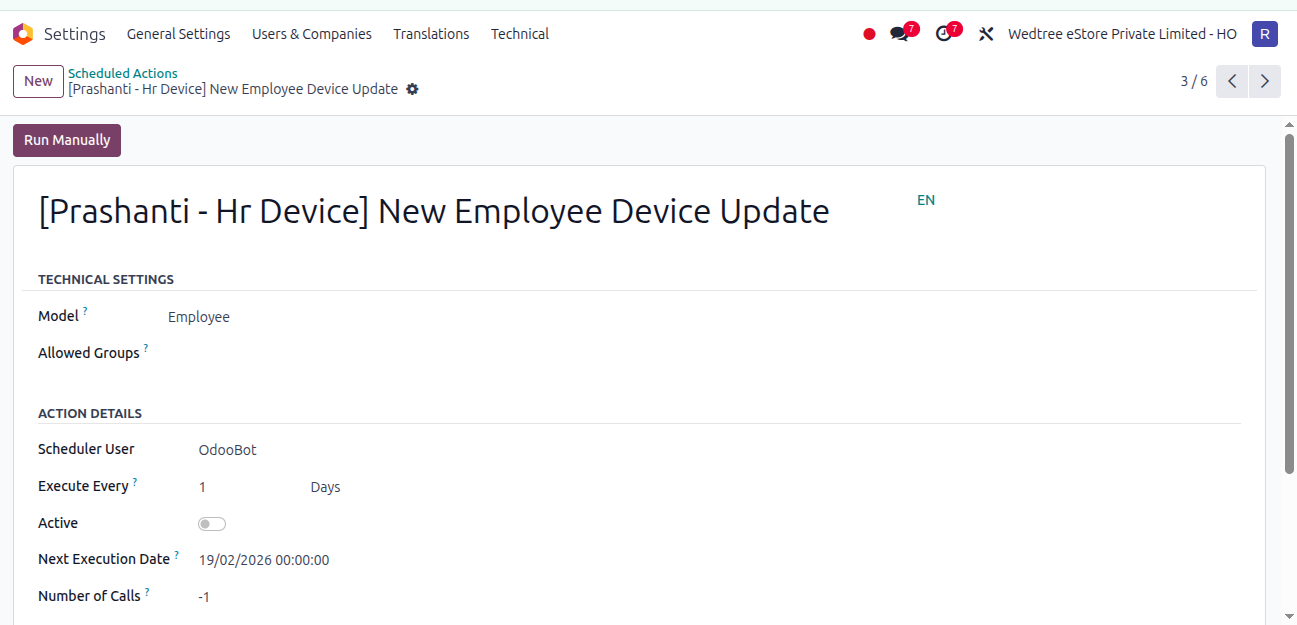Open the chat messages icon
The image size is (1297, 625).
pos(900,34)
